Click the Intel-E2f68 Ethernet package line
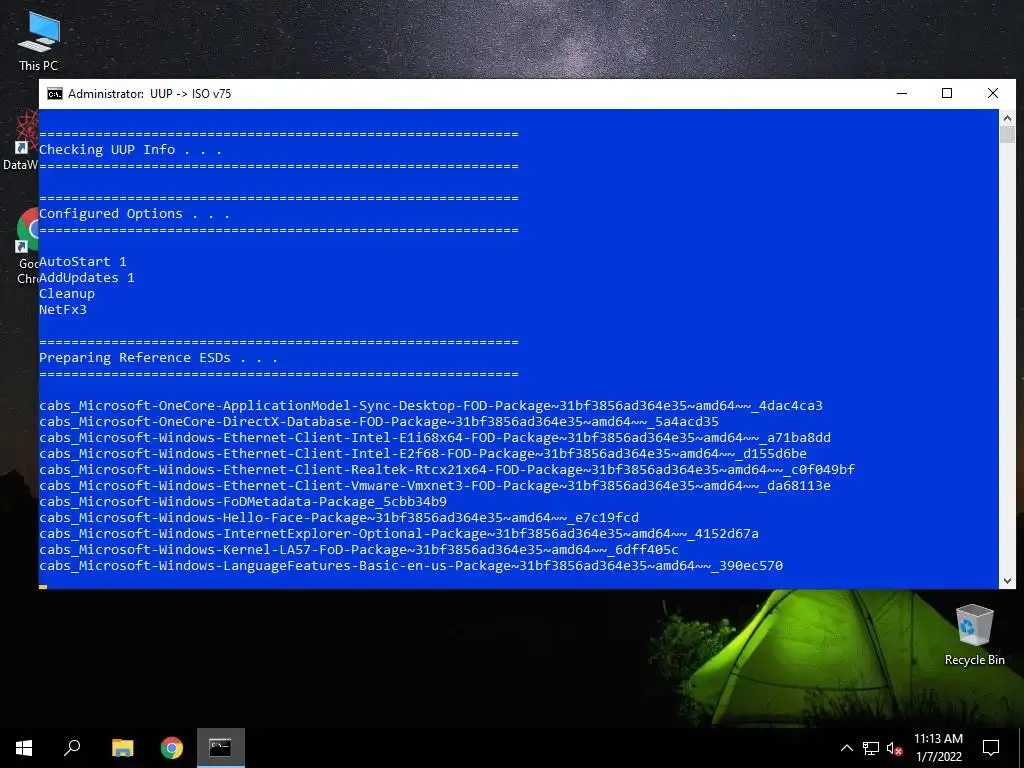1024x768 pixels. (x=423, y=454)
